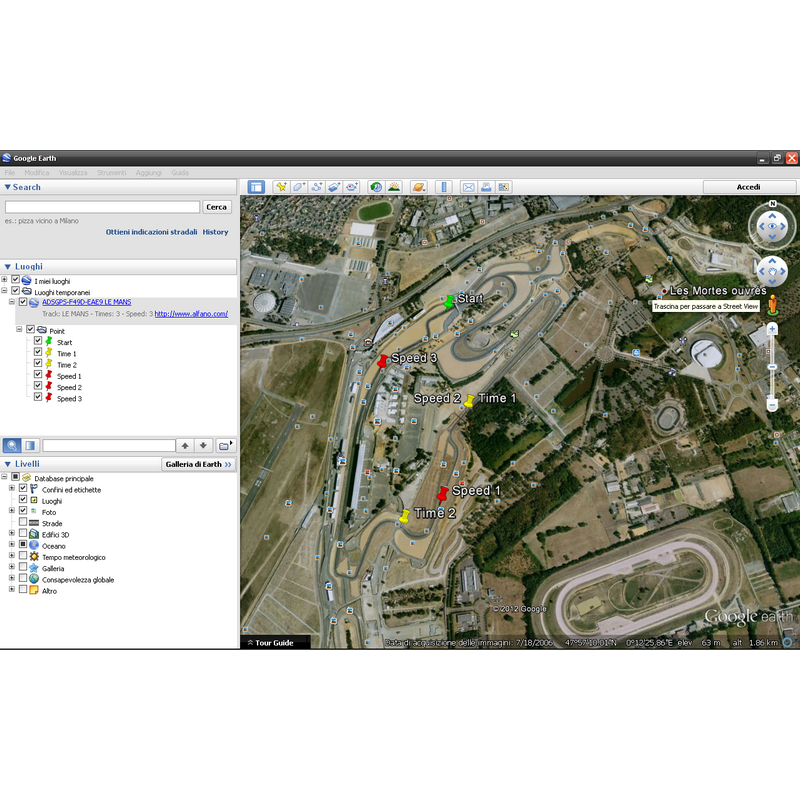Viewport: 800px width, 800px height.
Task: Collapse the Point folder tree node
Action: (19, 329)
